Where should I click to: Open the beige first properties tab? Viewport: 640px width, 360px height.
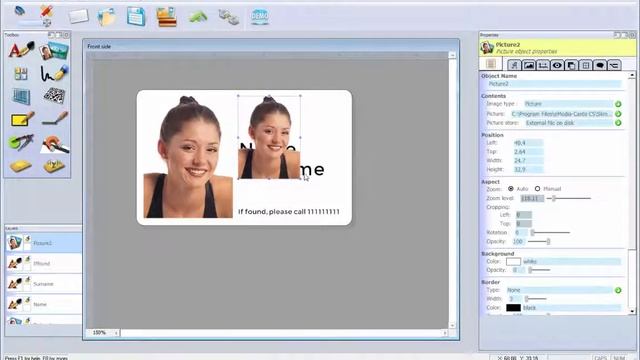(x=491, y=64)
